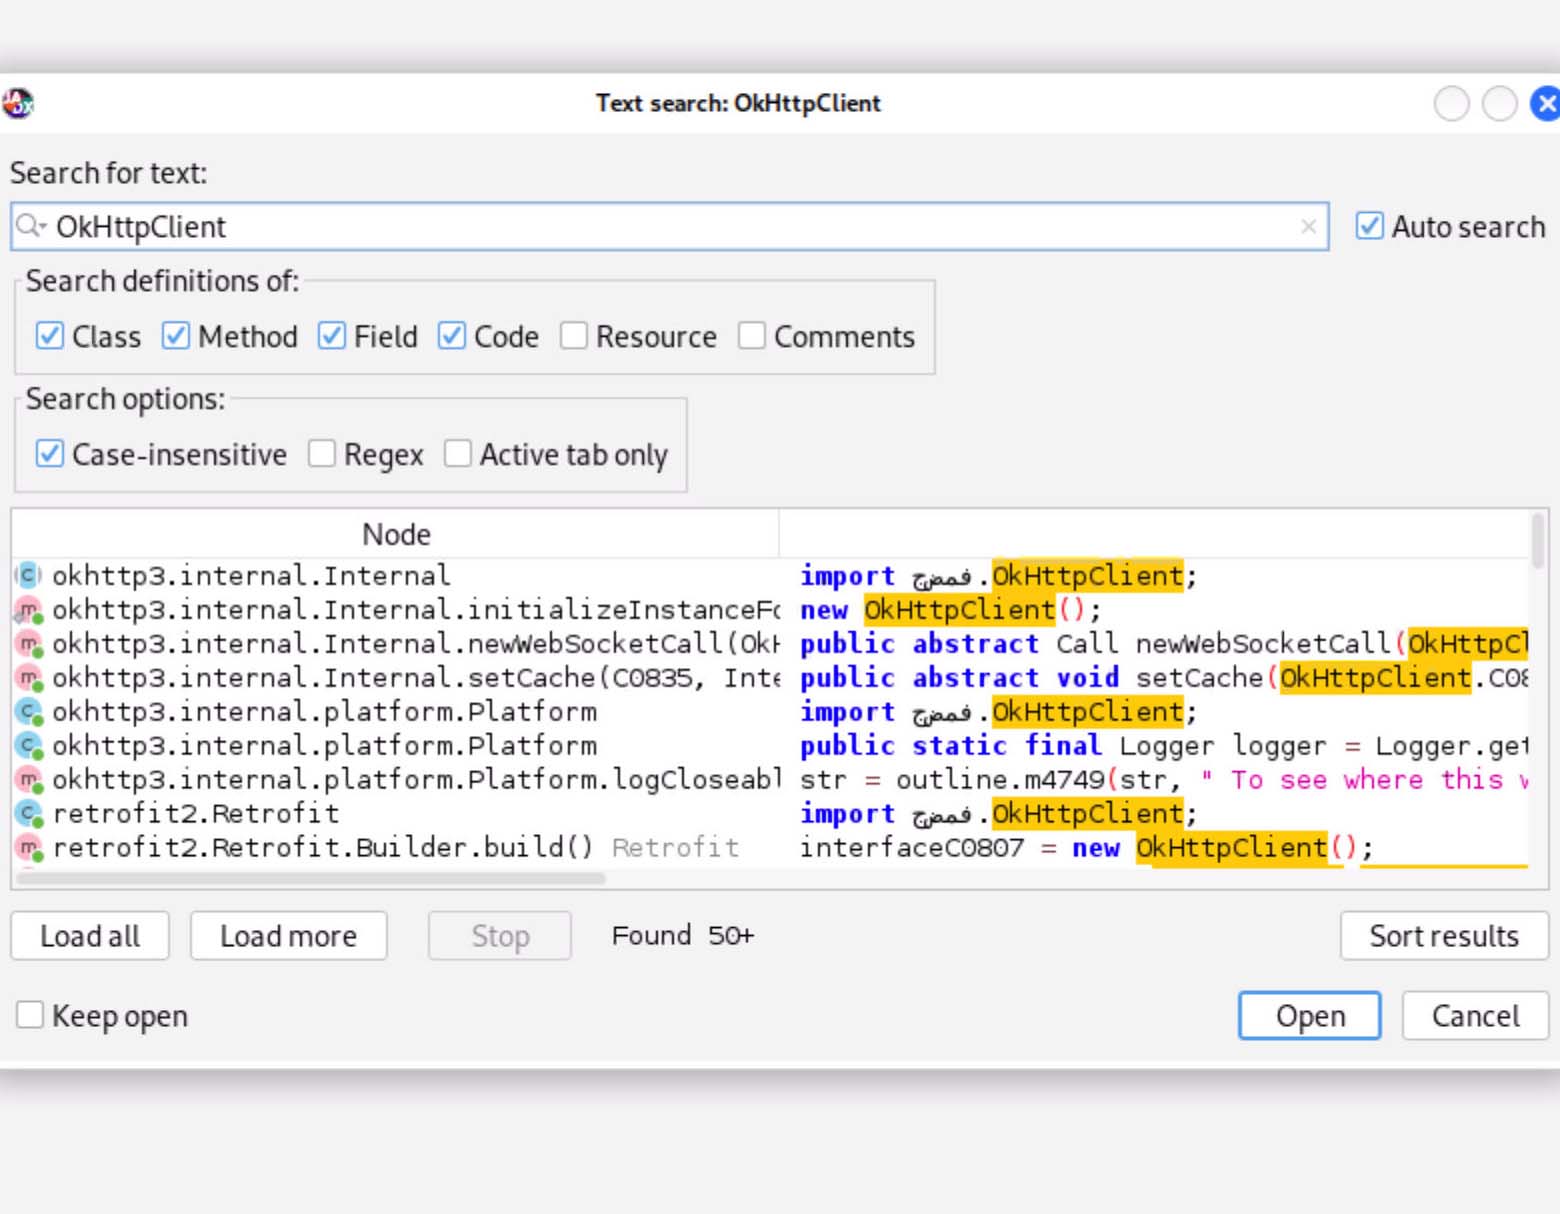Click the Sort results button
Screen dimensions: 1560x1214
(x=1443, y=936)
